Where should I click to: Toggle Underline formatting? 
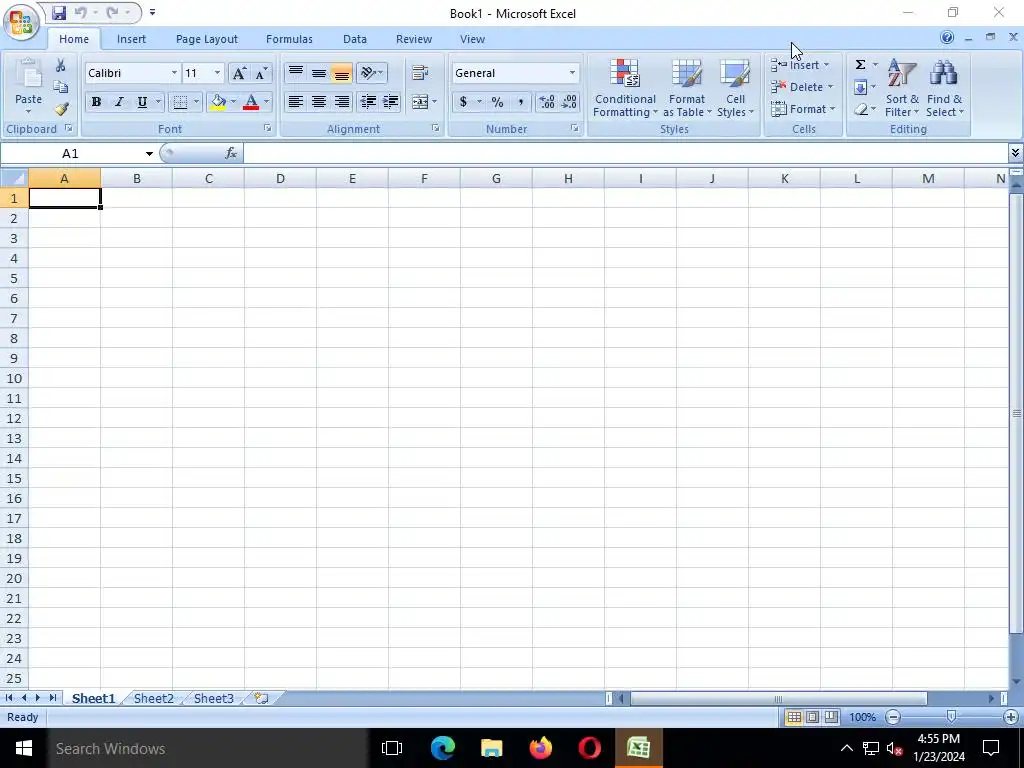(x=142, y=102)
